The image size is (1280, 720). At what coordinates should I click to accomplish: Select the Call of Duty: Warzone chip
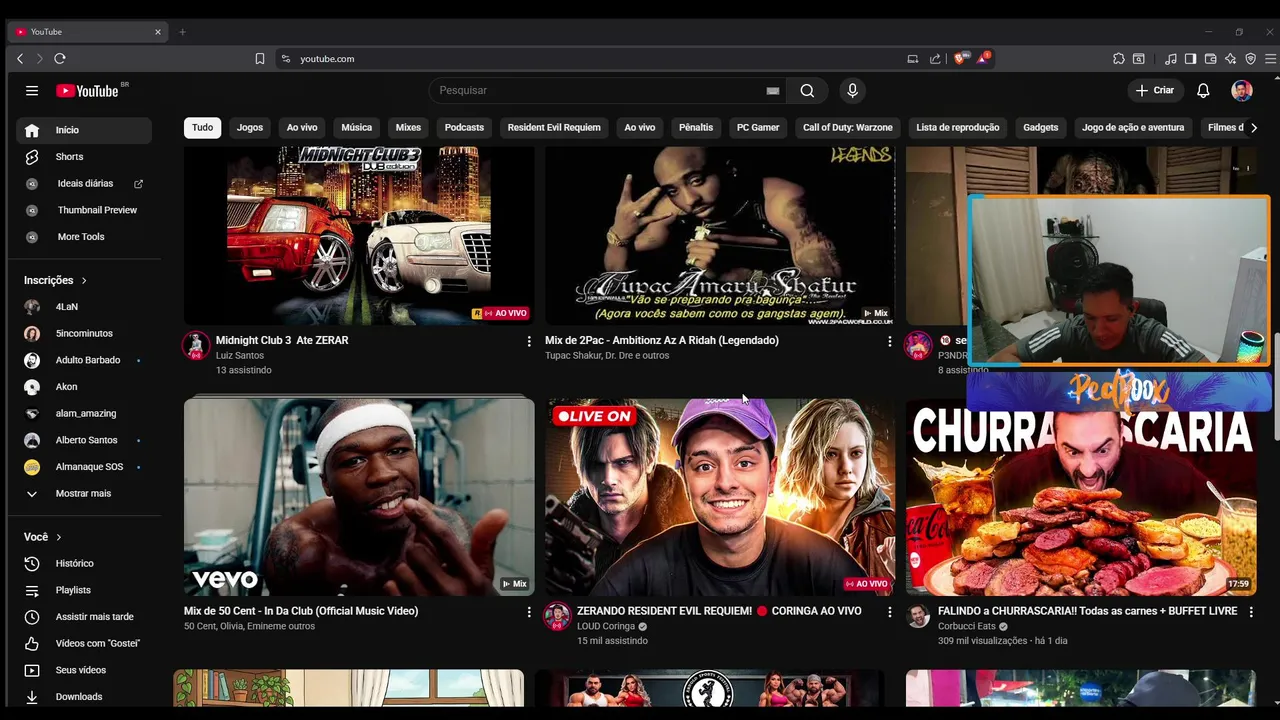tap(848, 127)
